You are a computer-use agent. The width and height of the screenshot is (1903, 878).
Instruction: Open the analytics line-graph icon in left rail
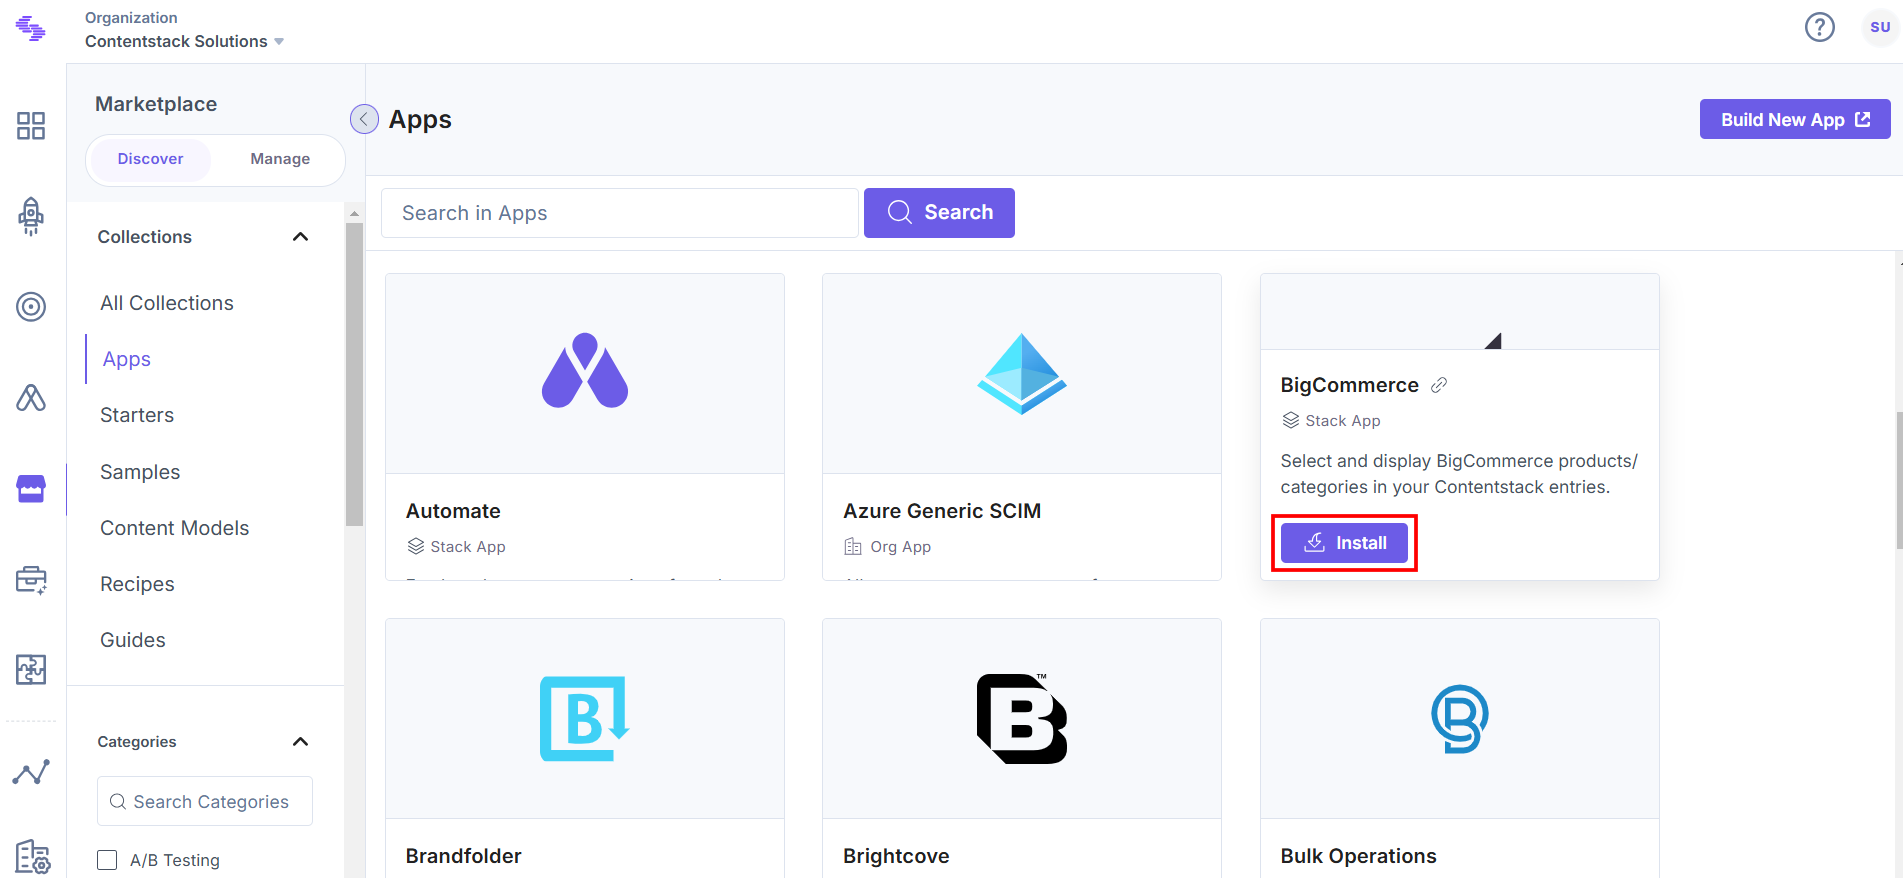coord(31,772)
